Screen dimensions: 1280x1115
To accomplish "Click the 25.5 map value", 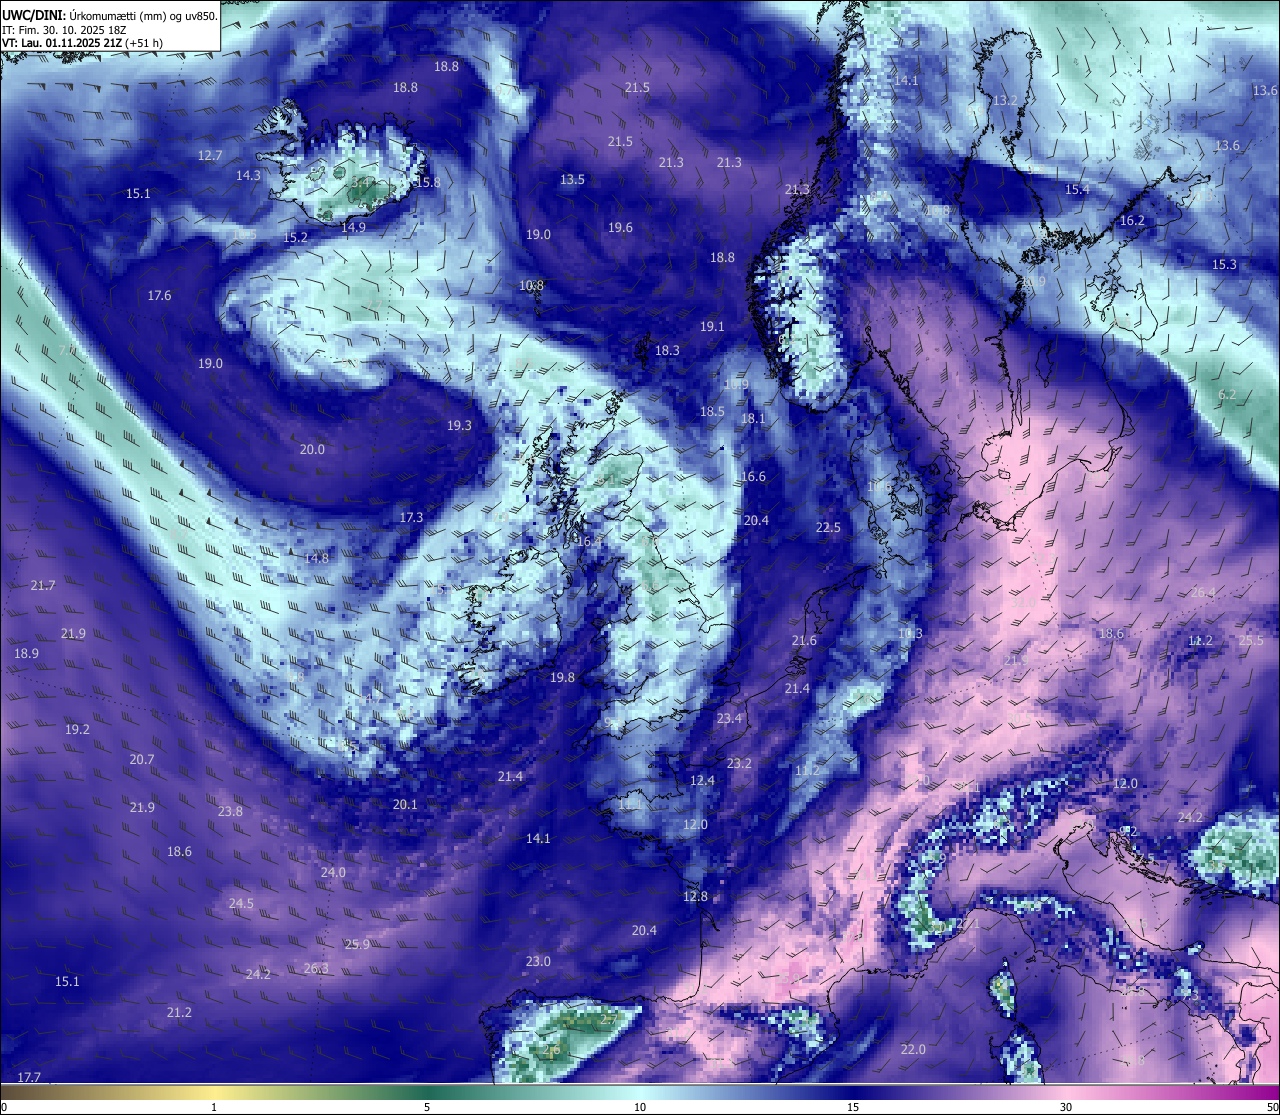I will pyautogui.click(x=1251, y=640).
